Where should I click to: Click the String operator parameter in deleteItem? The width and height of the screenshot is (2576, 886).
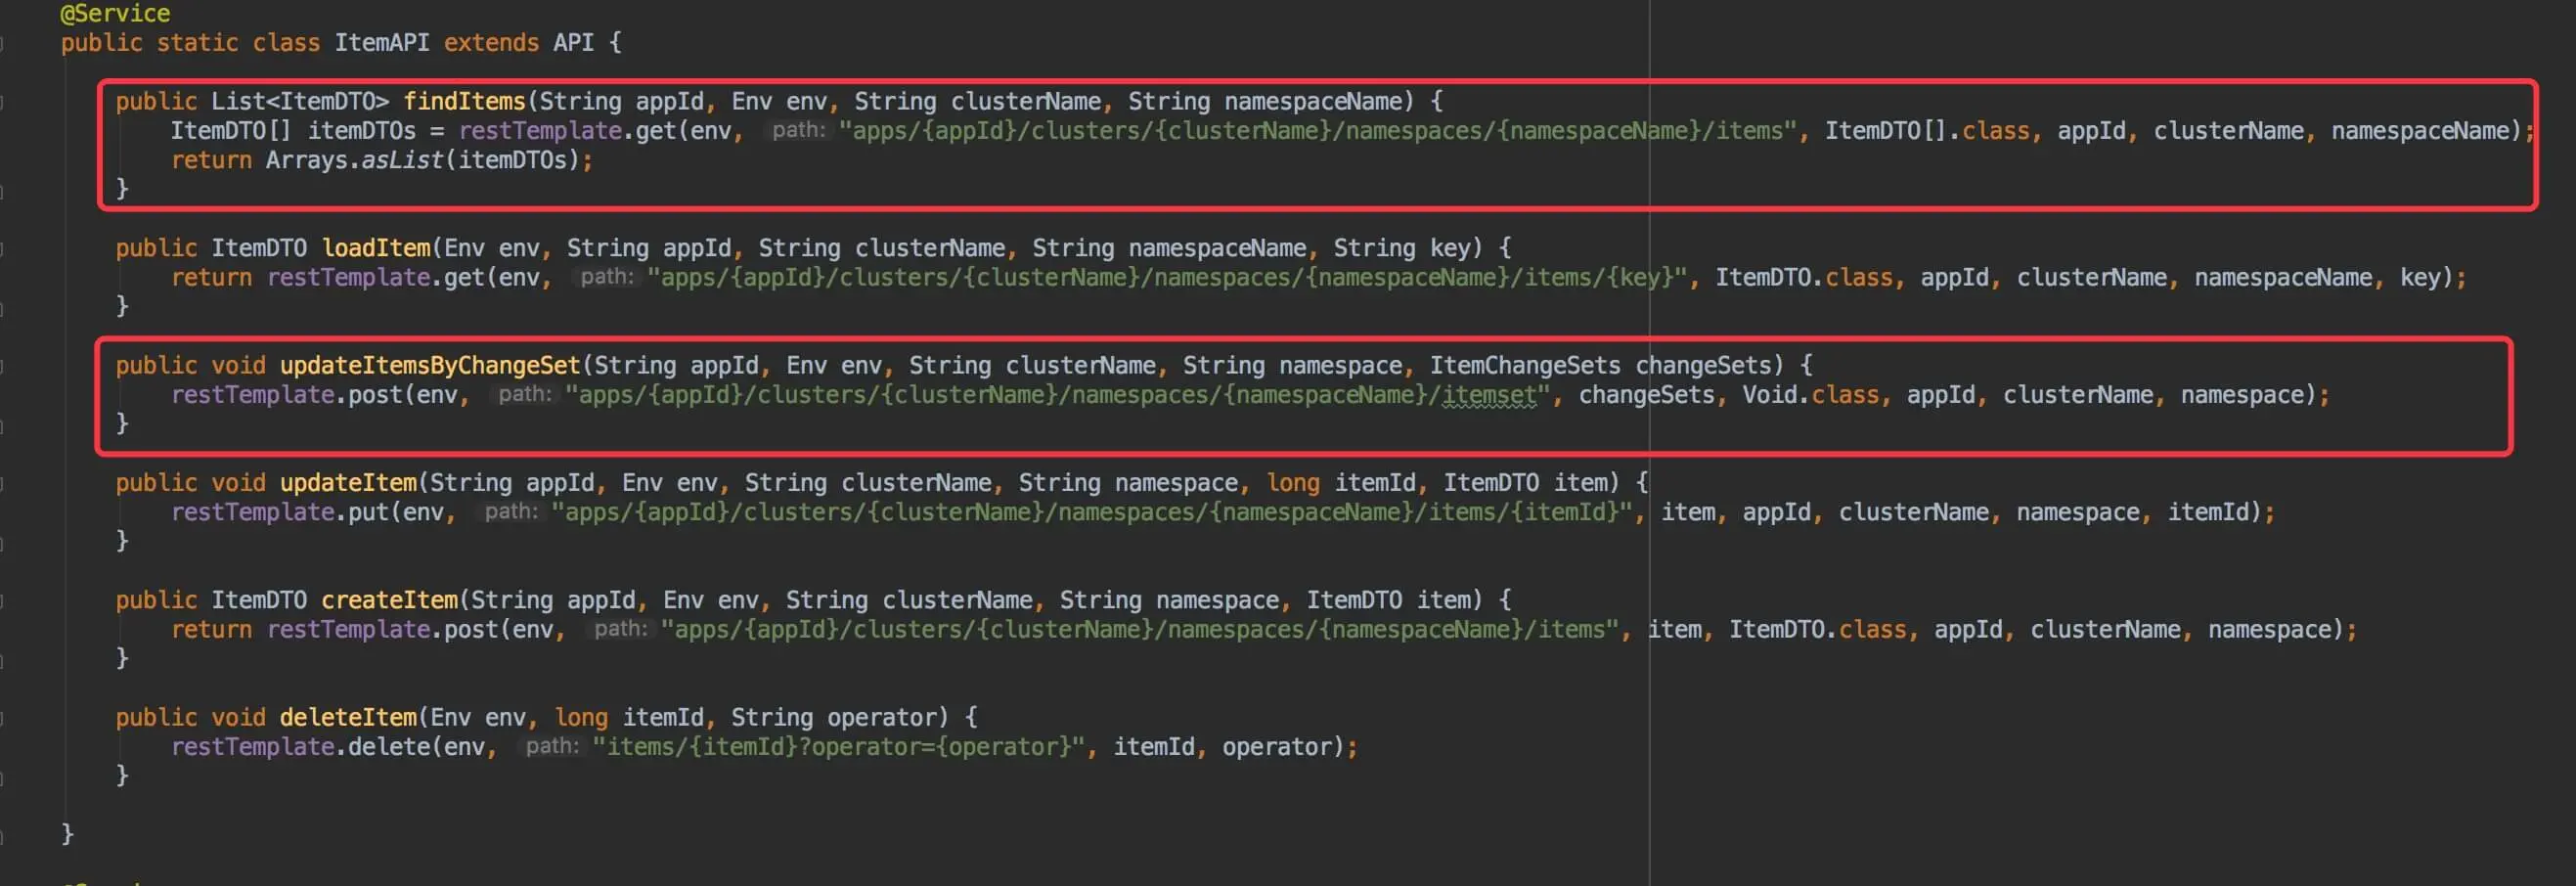(x=833, y=717)
